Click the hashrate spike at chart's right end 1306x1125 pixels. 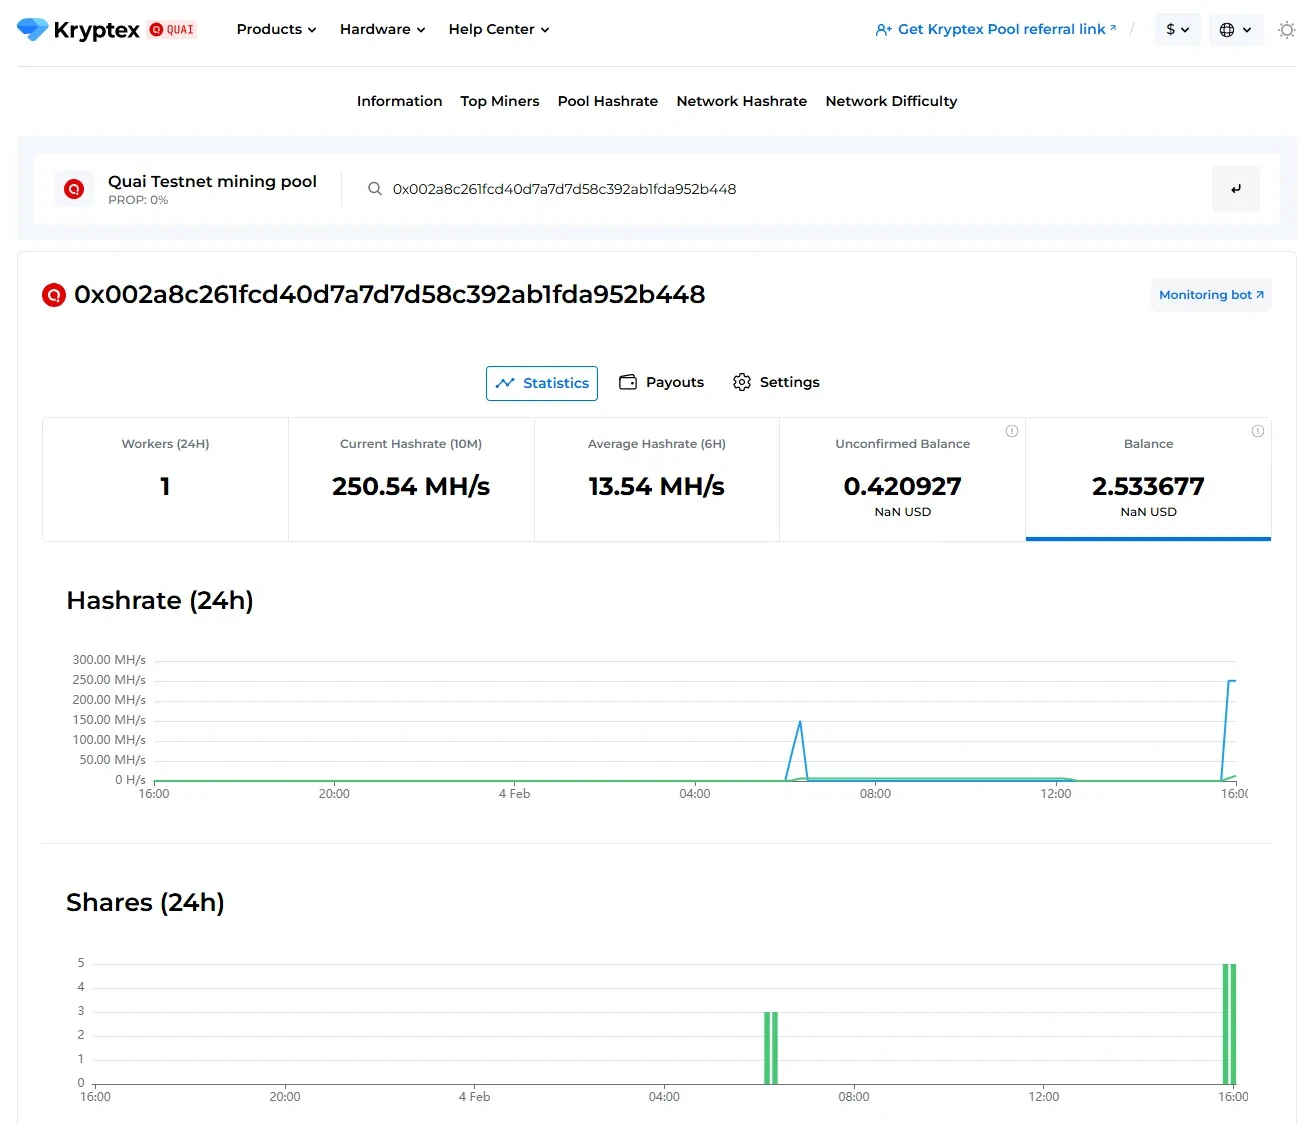[1230, 682]
